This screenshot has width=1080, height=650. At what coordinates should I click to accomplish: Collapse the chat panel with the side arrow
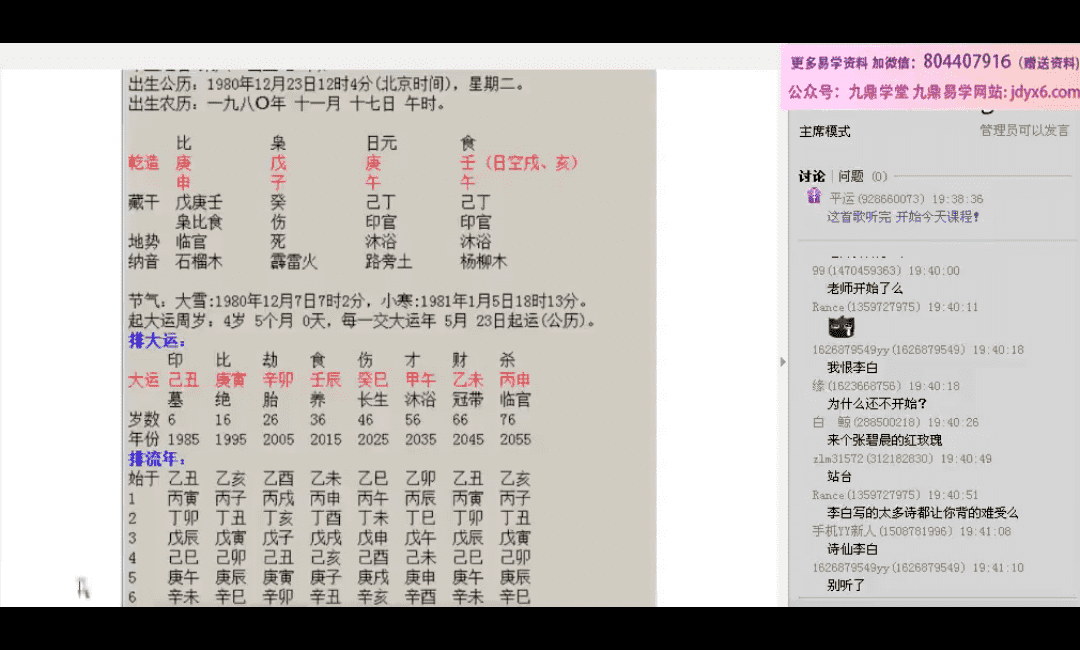point(783,361)
